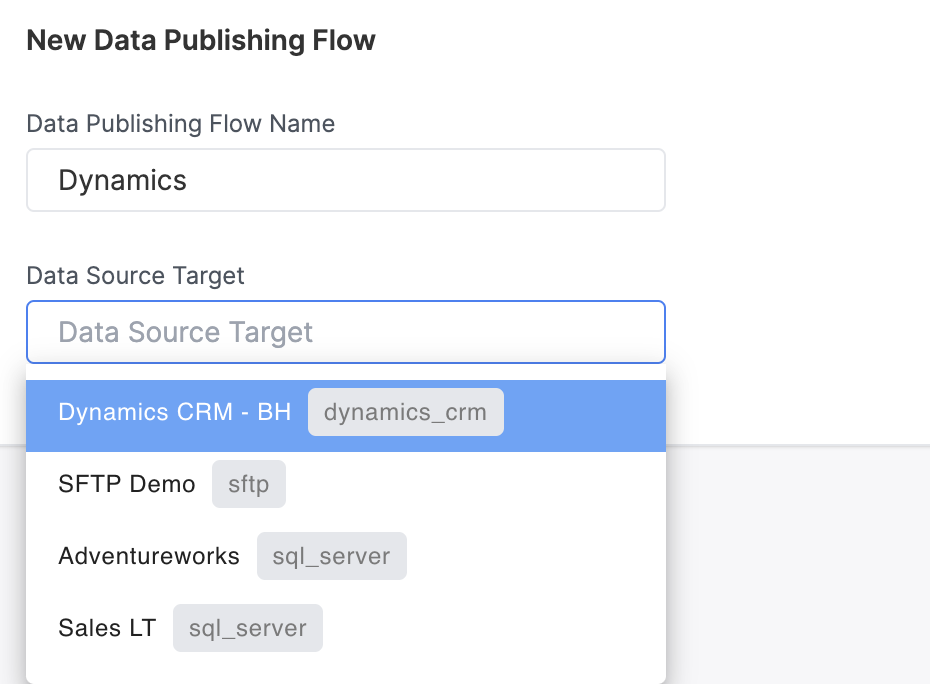The width and height of the screenshot is (930, 684).
Task: Click the Data Source Target field label
Action: click(x=135, y=275)
